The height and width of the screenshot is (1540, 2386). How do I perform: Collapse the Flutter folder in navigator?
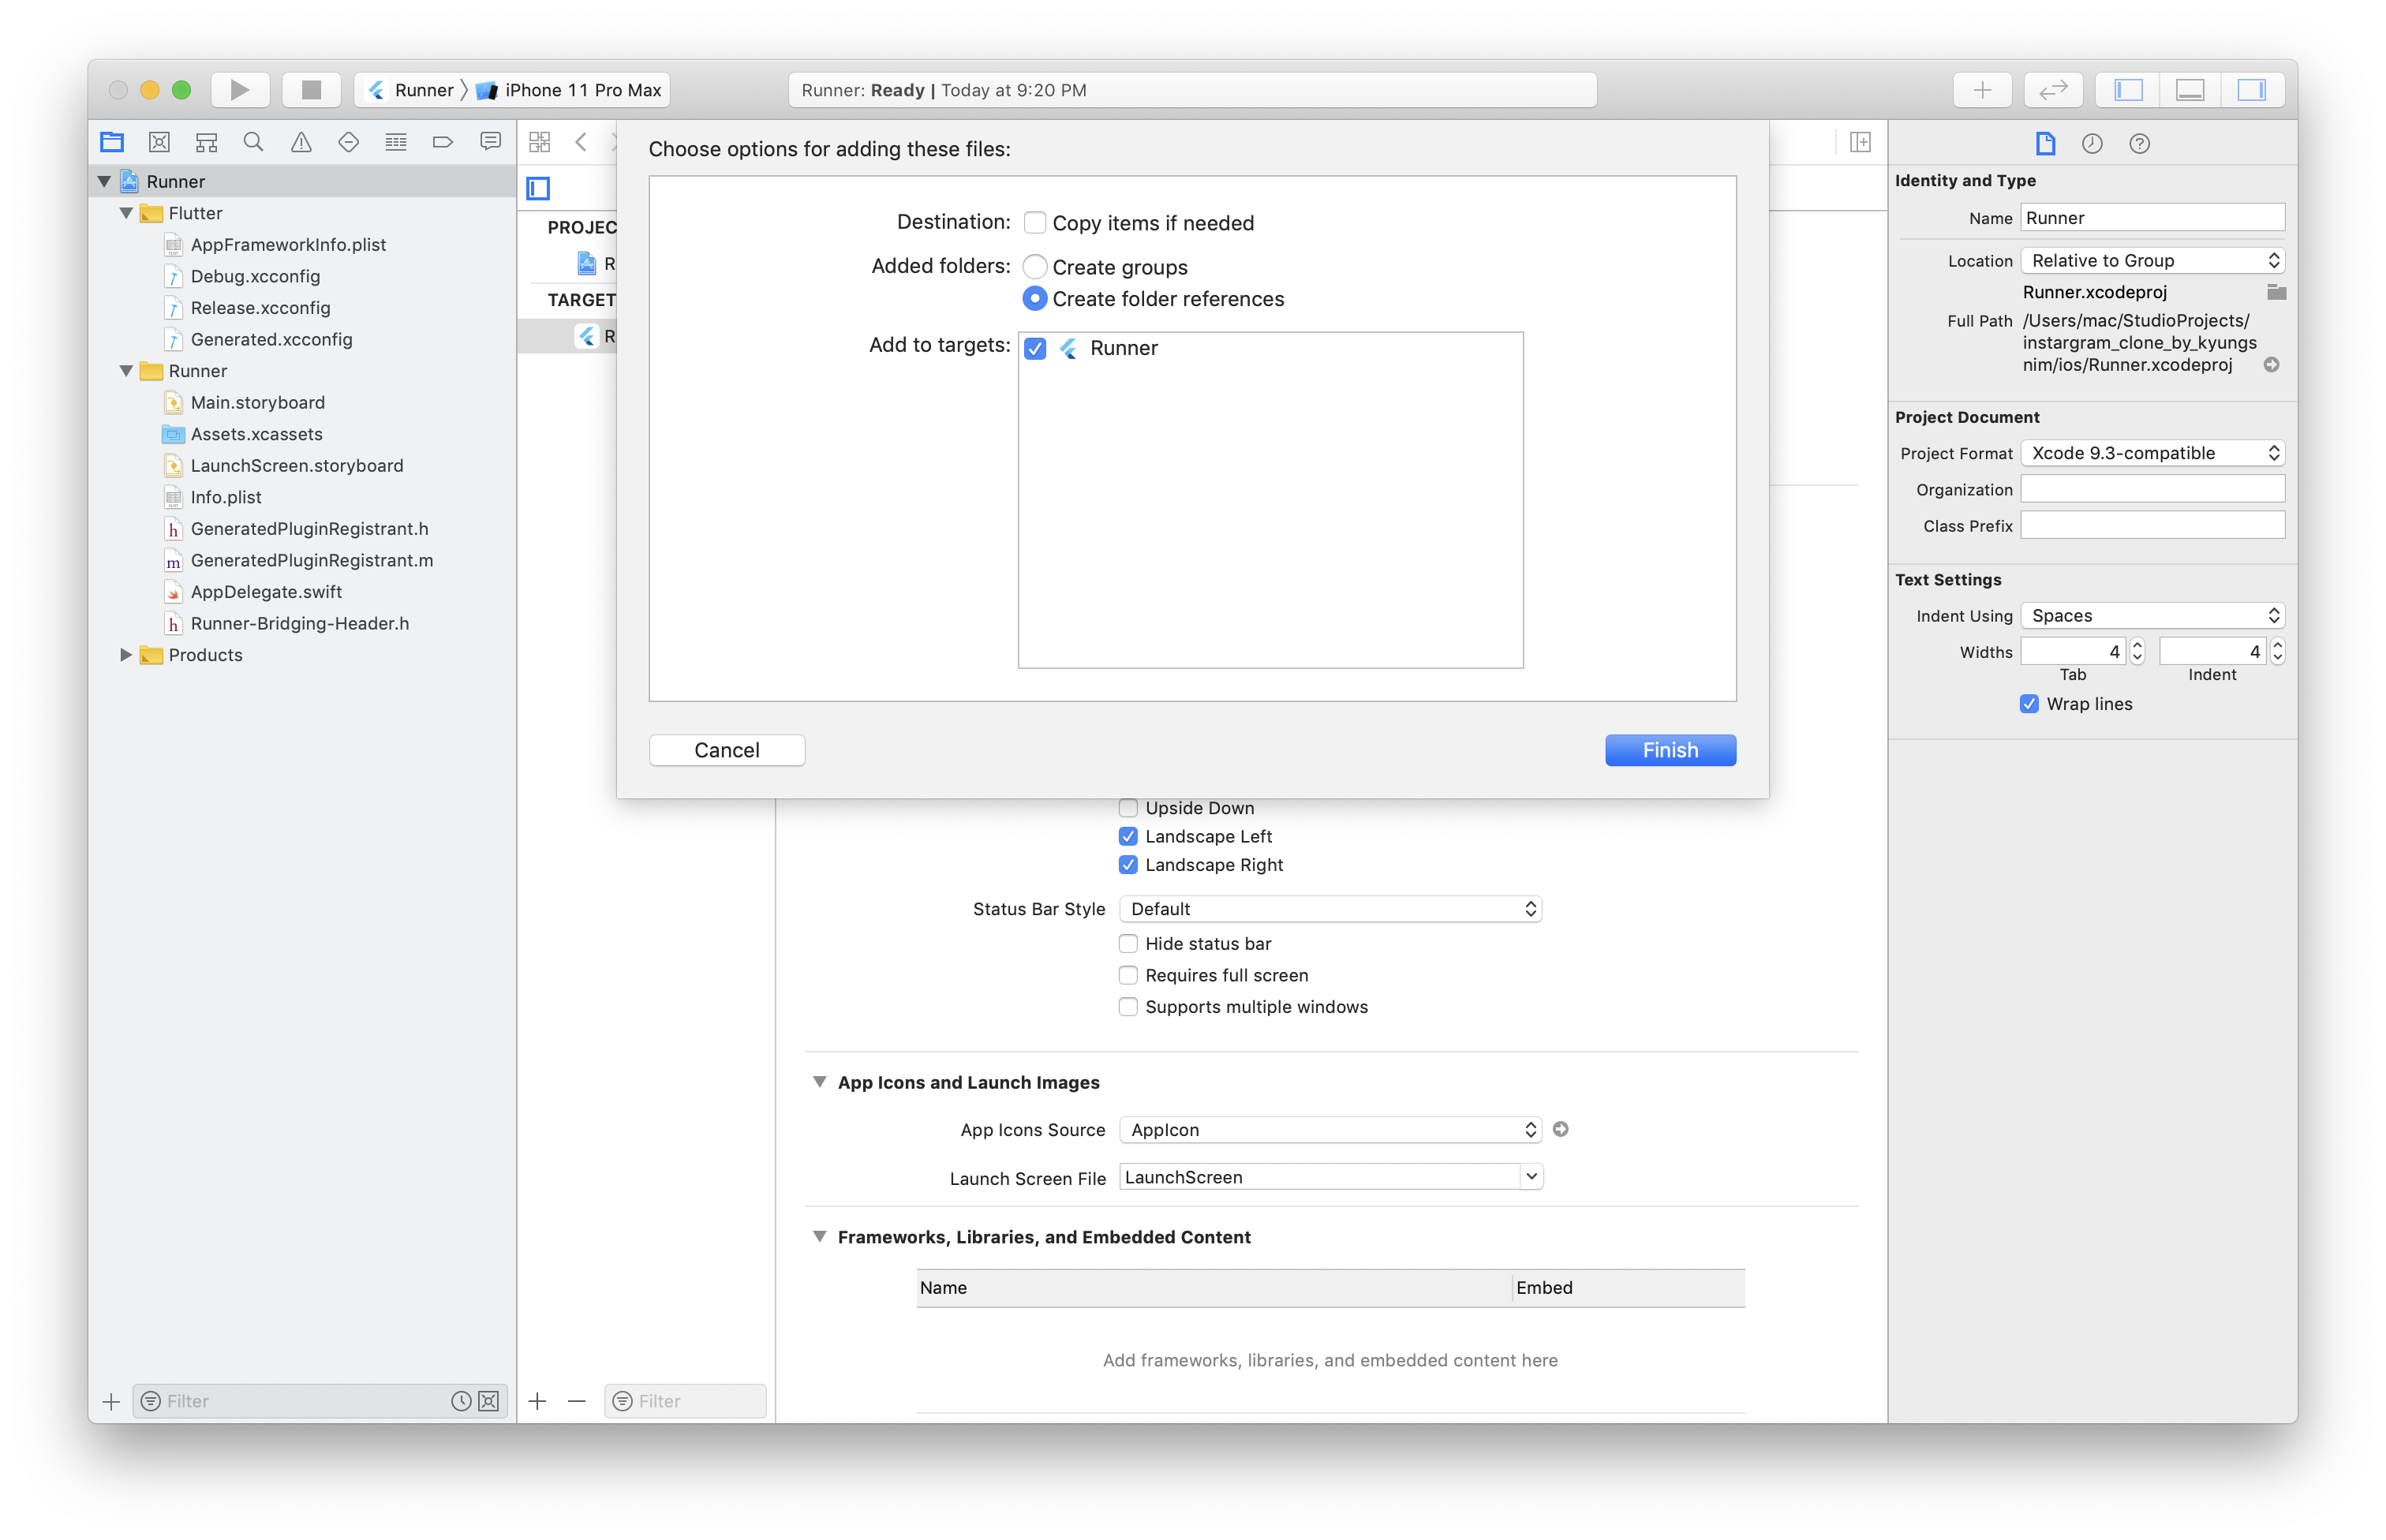tap(126, 213)
